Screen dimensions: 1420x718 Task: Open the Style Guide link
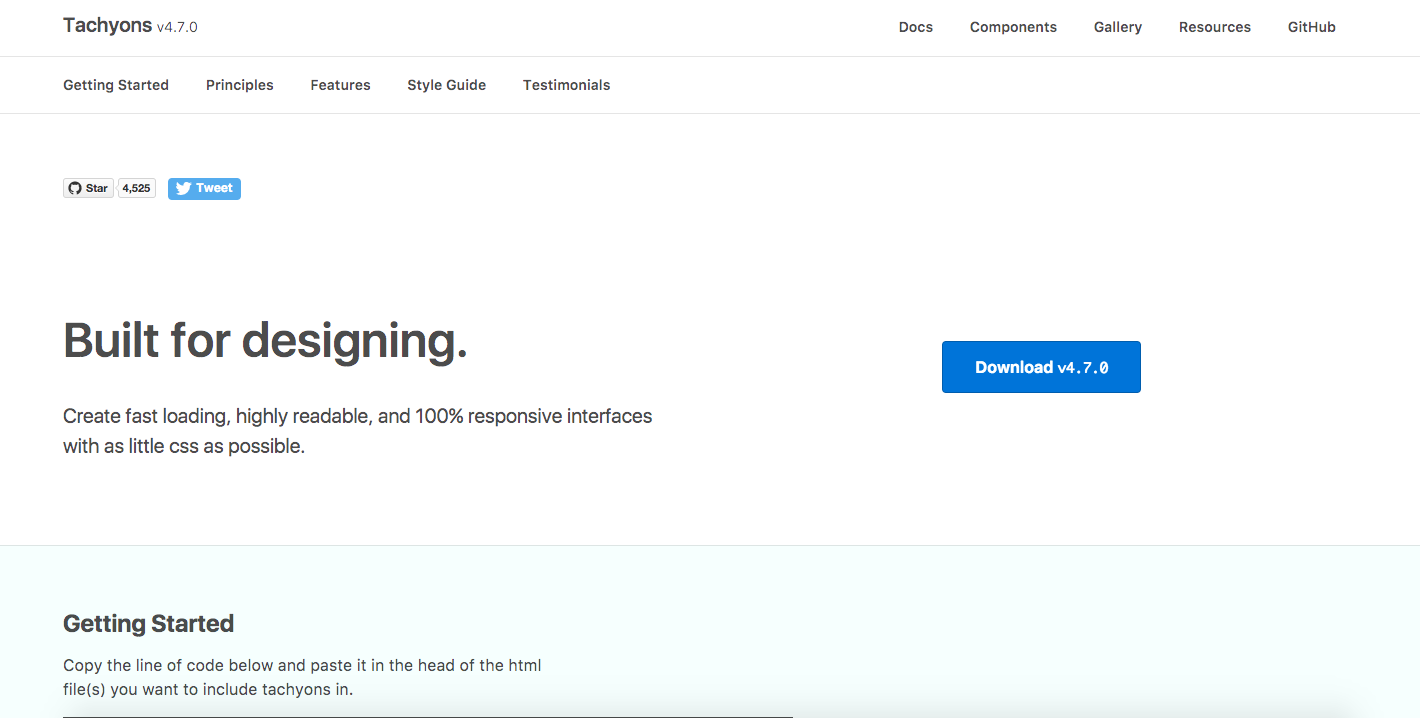click(446, 85)
